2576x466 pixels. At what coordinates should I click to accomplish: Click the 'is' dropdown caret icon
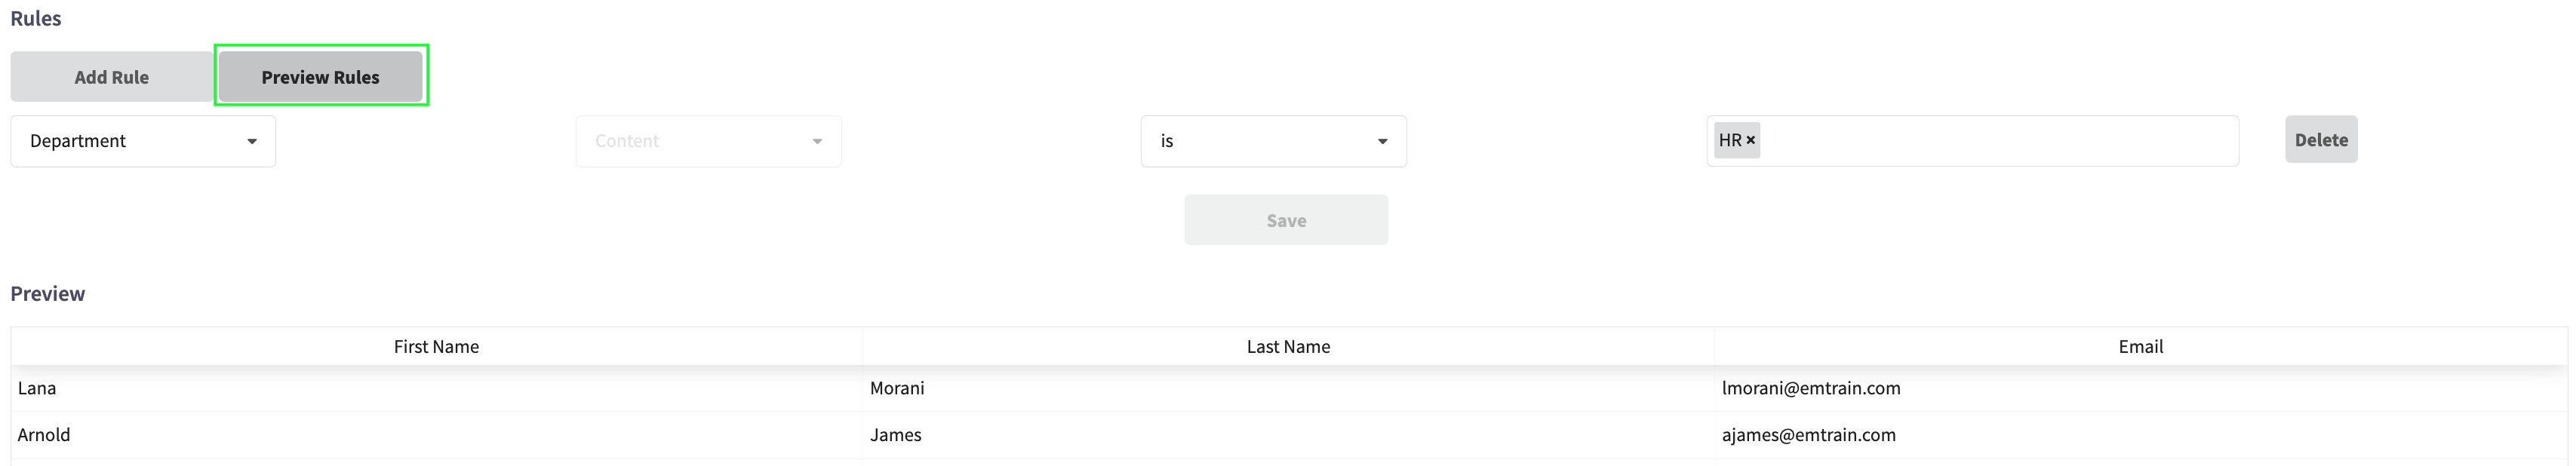[1383, 142]
